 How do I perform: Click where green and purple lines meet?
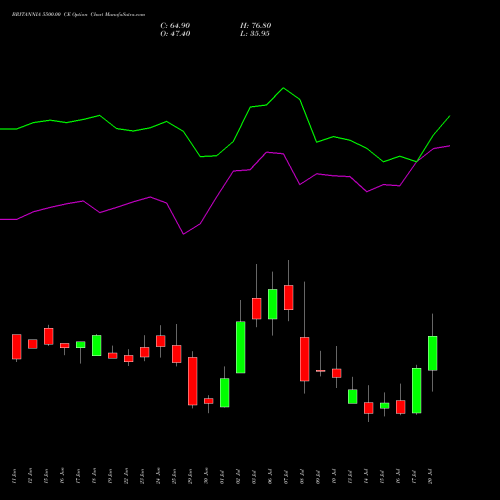(417, 162)
